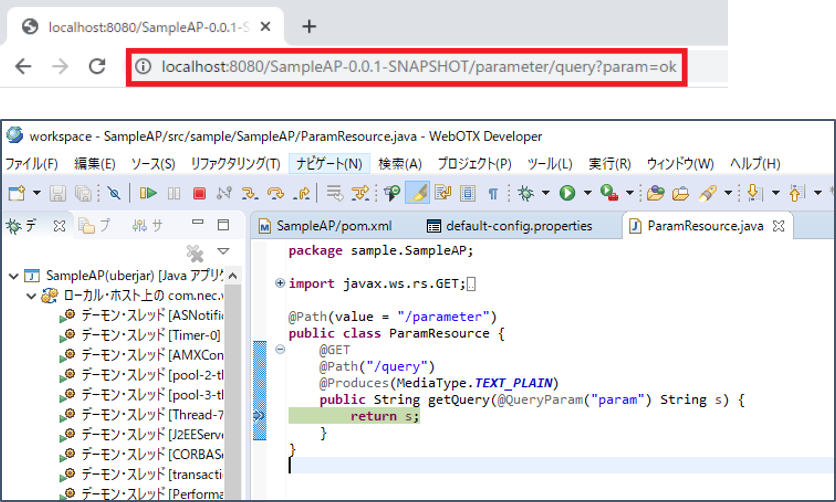Image resolution: width=836 pixels, height=502 pixels.
Task: Click the Save icon in the toolbar
Action: pos(57,193)
